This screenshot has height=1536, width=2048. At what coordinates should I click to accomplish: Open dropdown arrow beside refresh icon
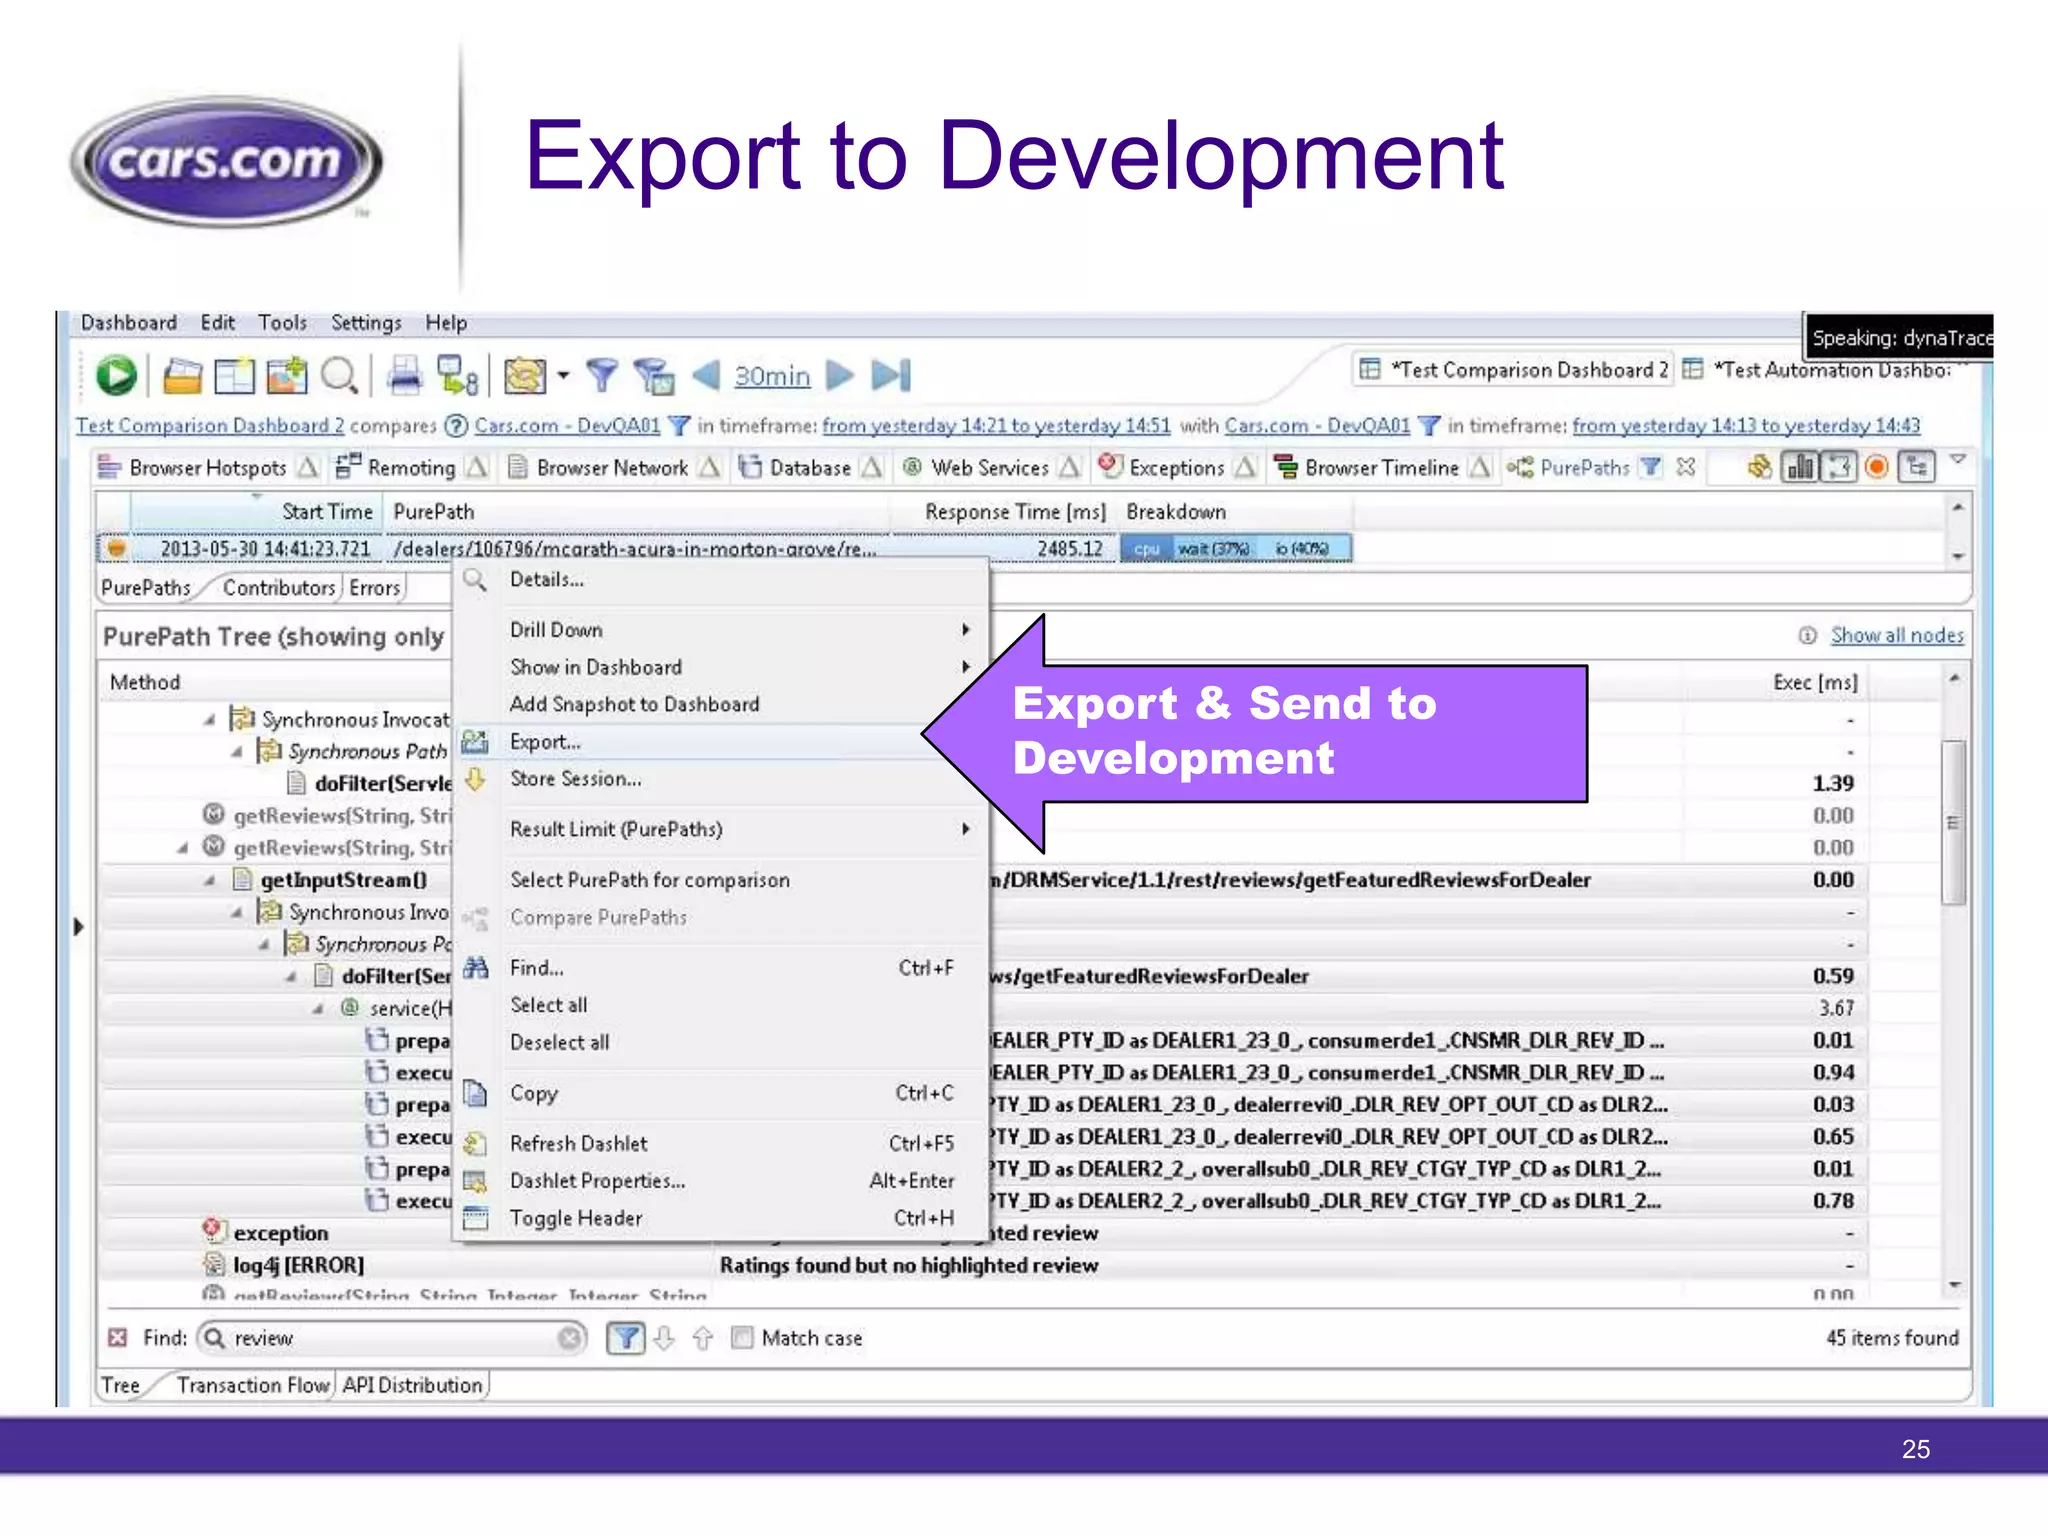(563, 376)
